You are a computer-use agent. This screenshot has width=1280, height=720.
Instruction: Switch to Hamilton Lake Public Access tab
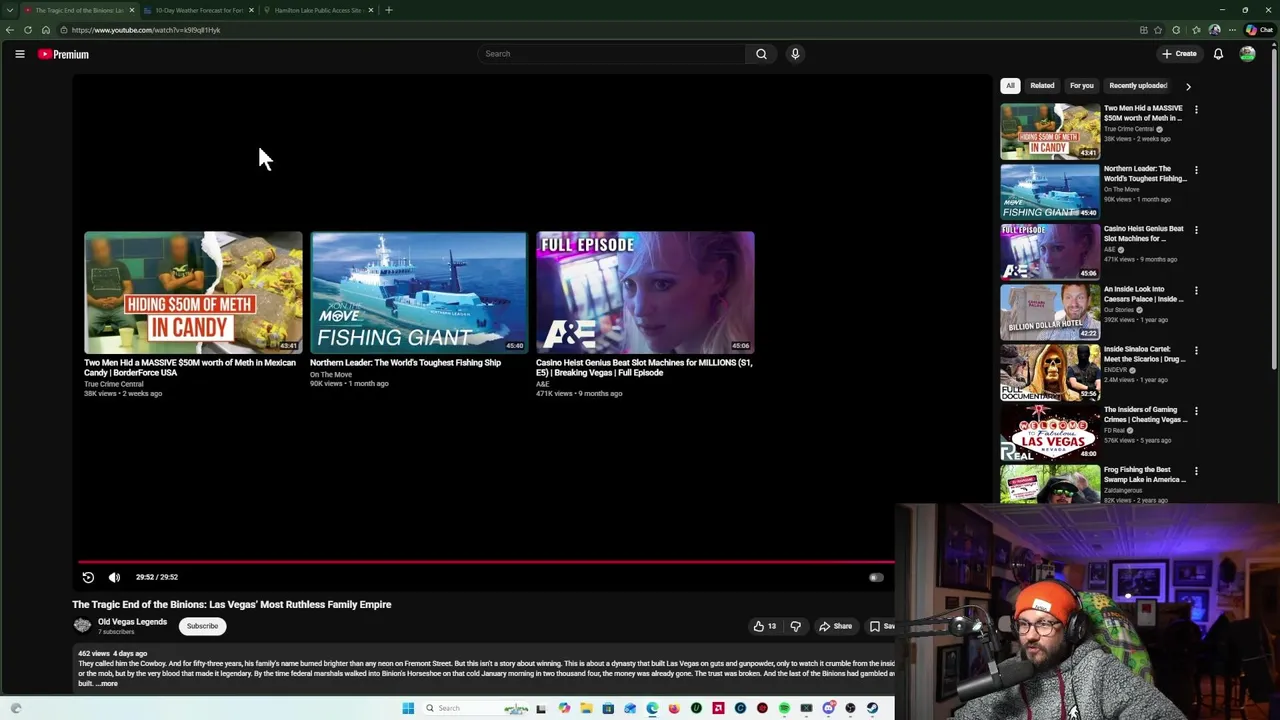318,10
